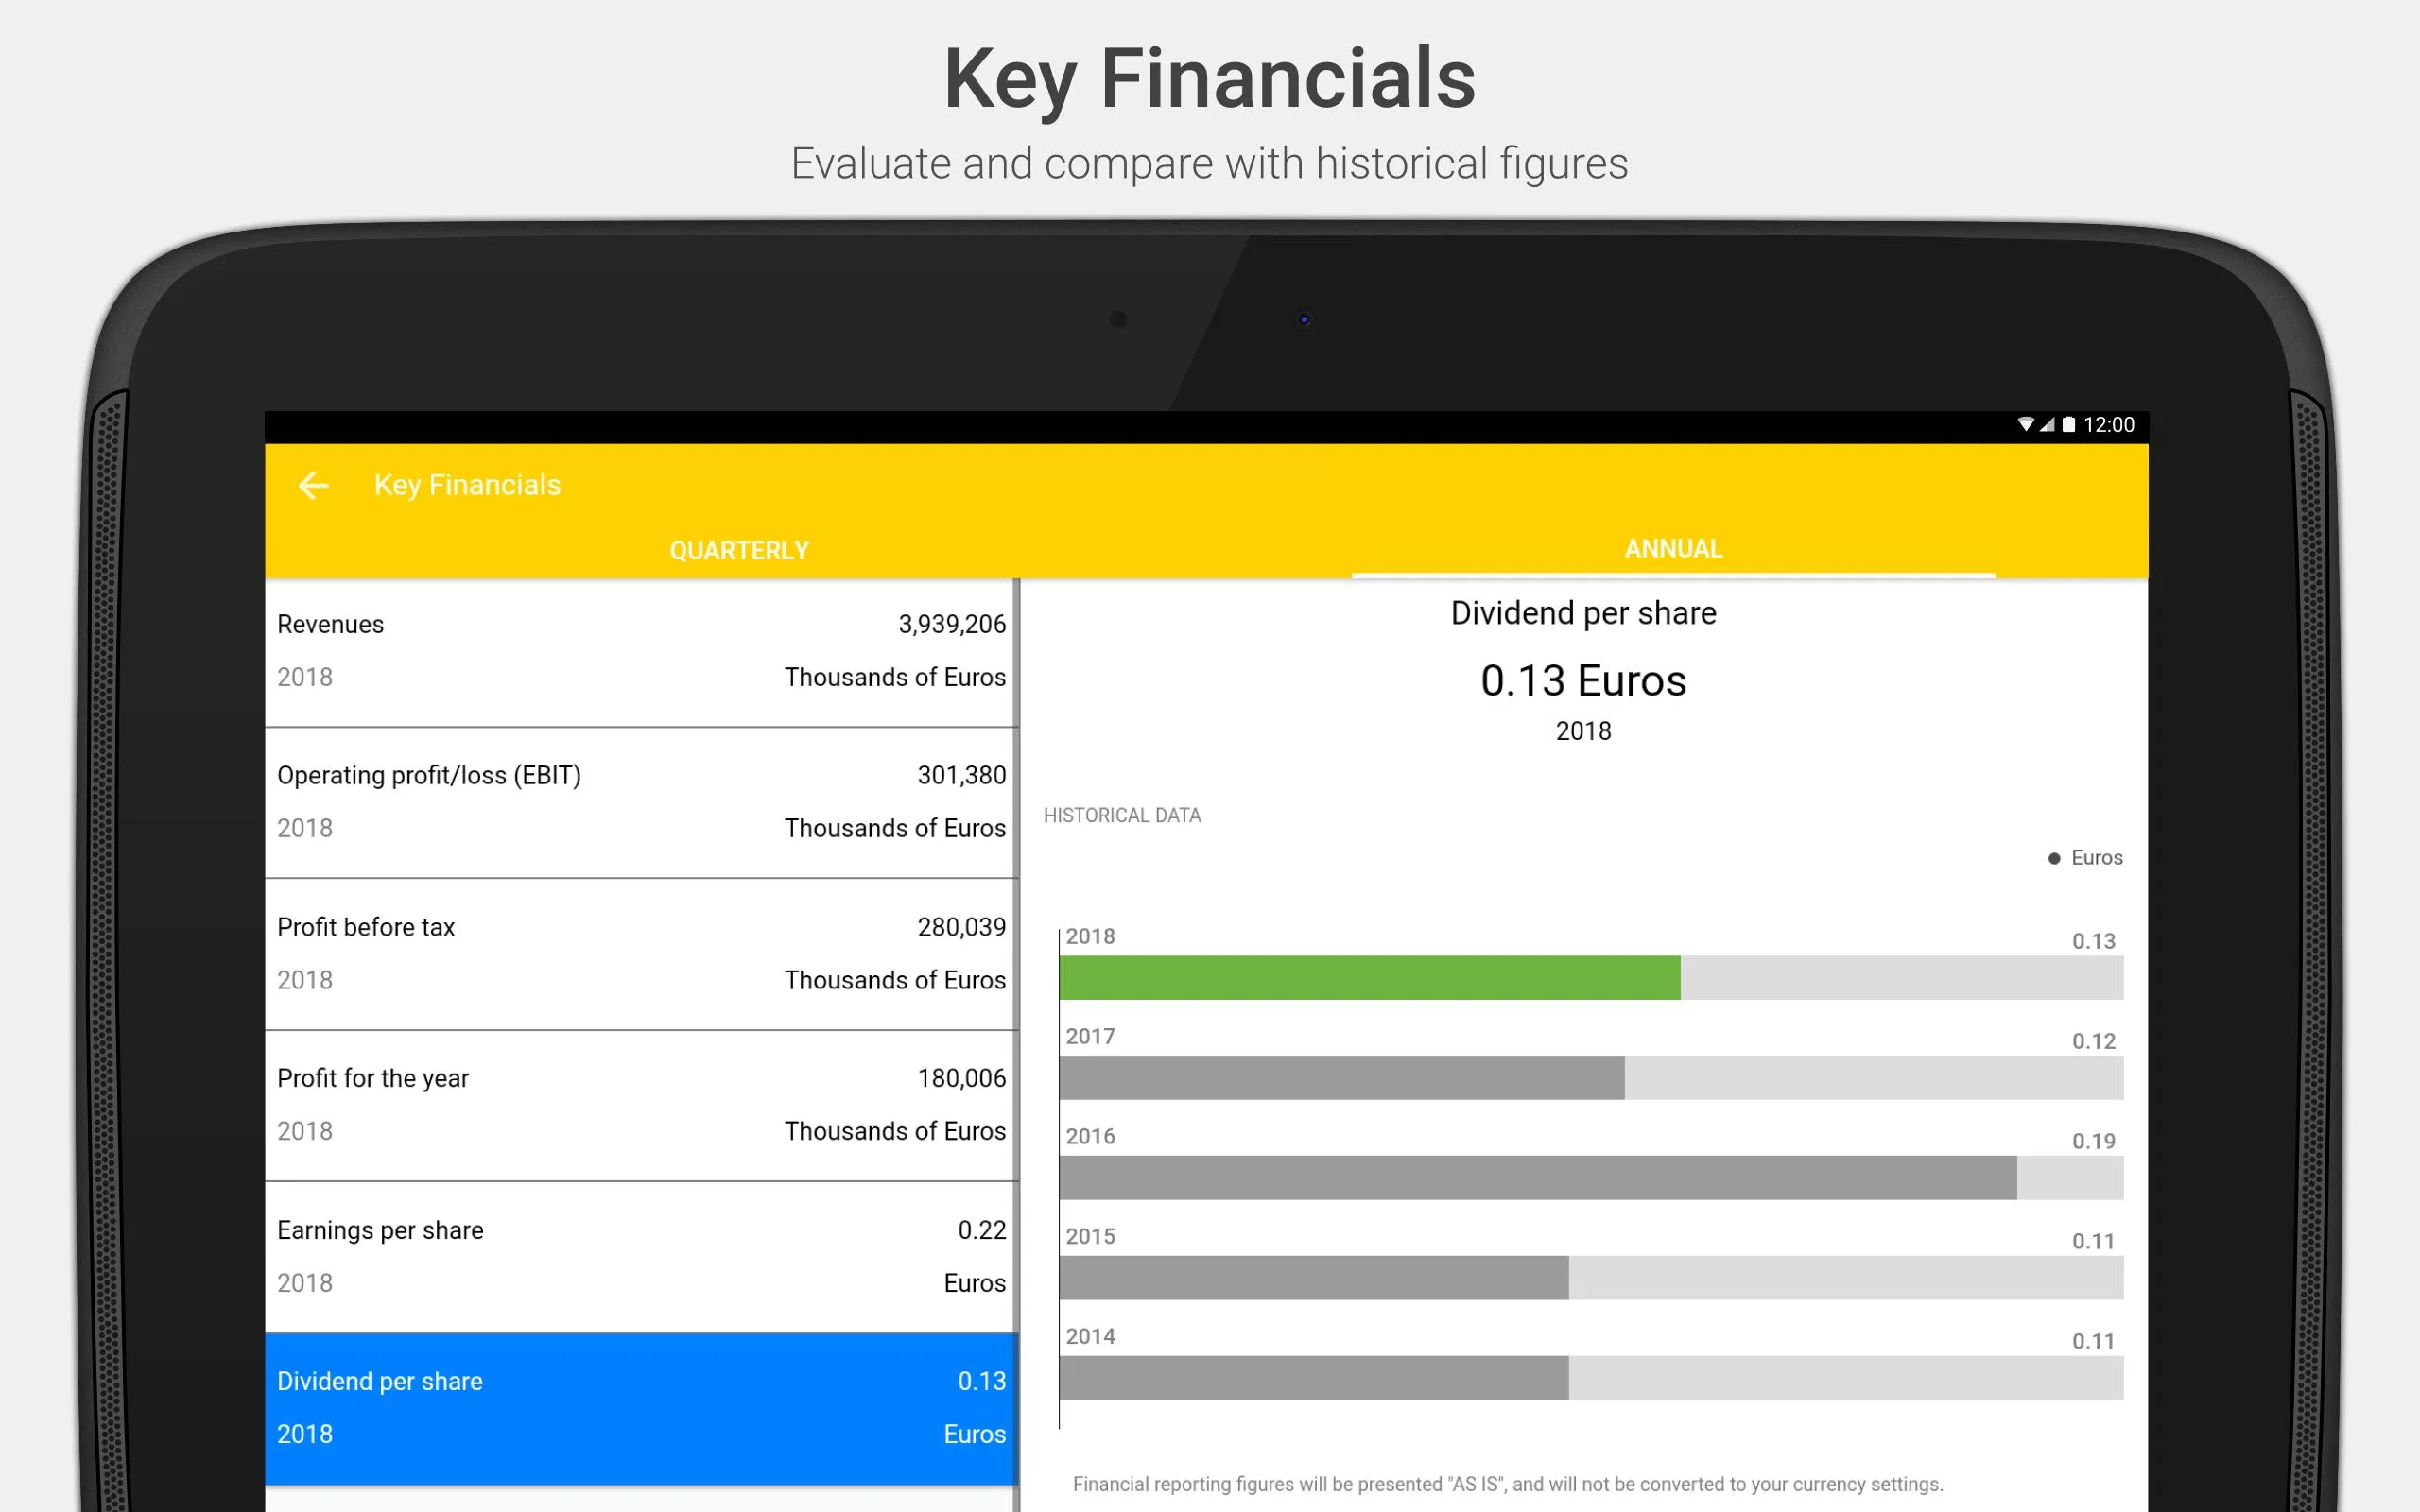The height and width of the screenshot is (1512, 2420).
Task: Select the highlighted Dividend per share row
Action: point(641,1408)
